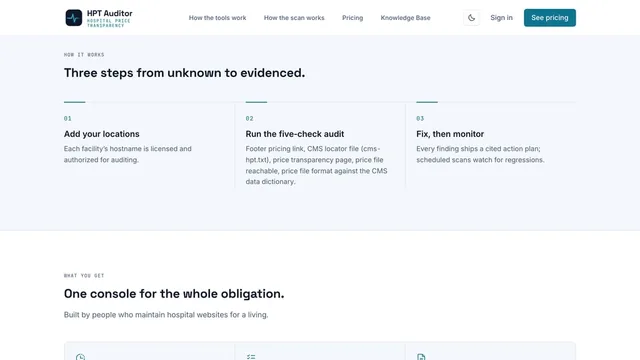
Task: Select the 'Run the five-check audit' heading
Action: click(x=295, y=134)
